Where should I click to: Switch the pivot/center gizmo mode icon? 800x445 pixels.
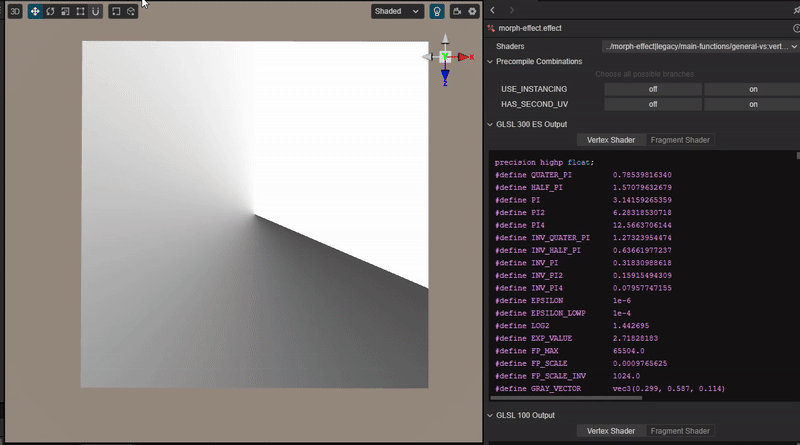pyautogui.click(x=116, y=11)
